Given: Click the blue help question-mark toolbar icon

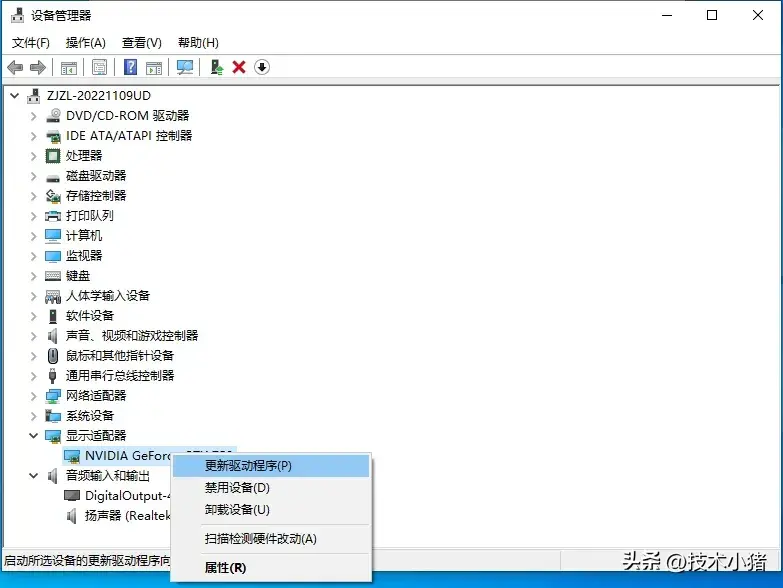Looking at the screenshot, I should (130, 67).
